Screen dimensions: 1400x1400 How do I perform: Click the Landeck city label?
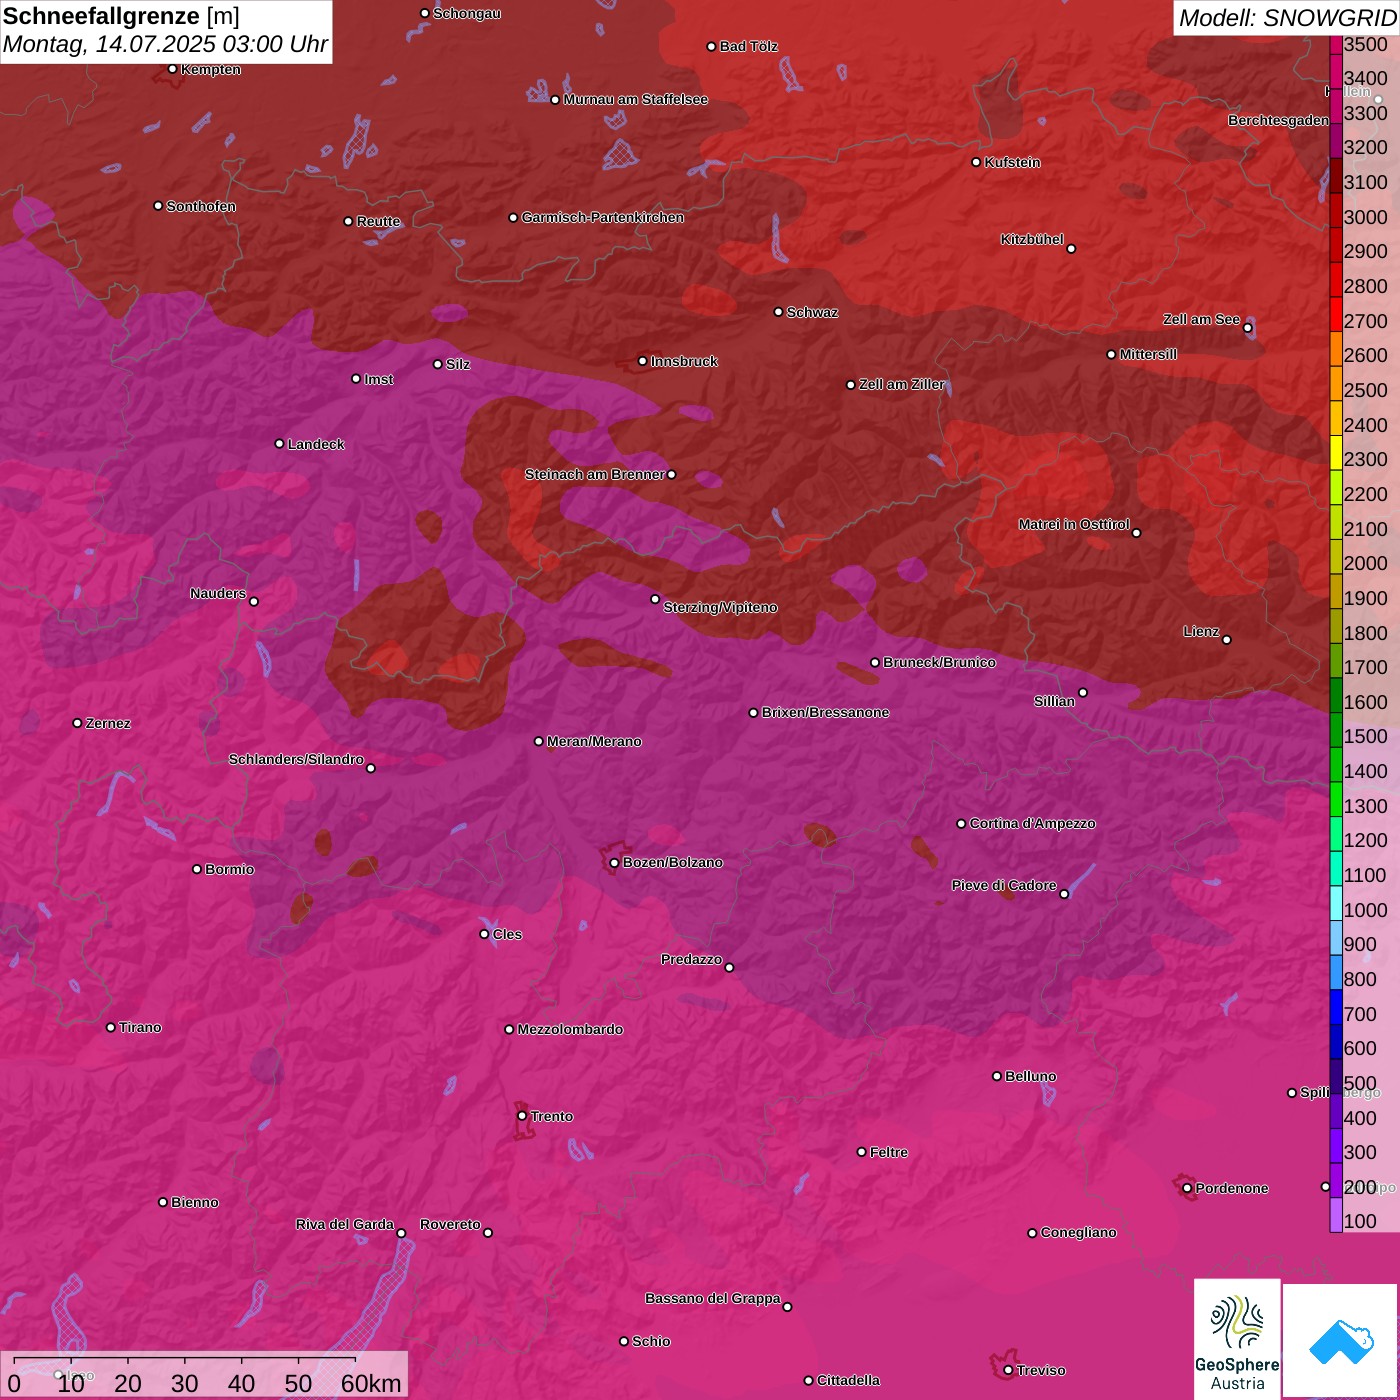(x=316, y=444)
